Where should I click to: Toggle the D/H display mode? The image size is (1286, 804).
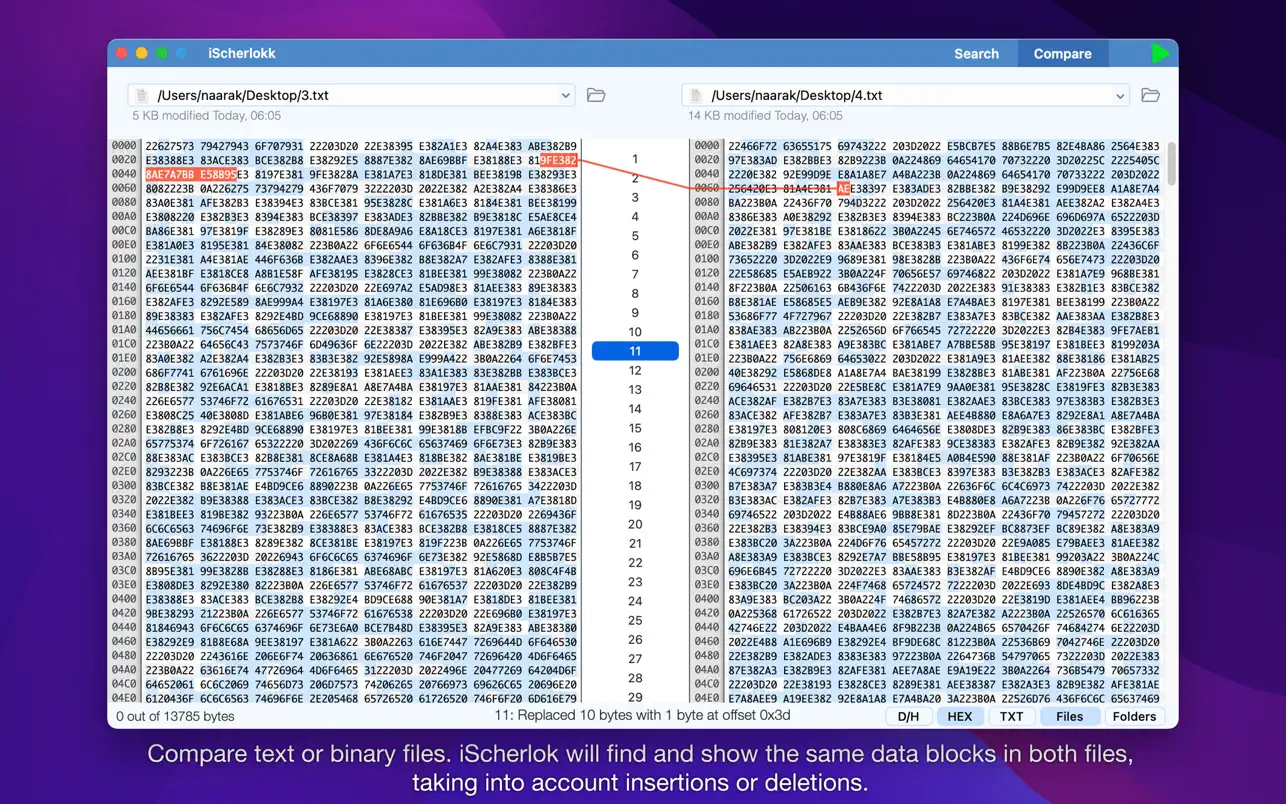[908, 716]
